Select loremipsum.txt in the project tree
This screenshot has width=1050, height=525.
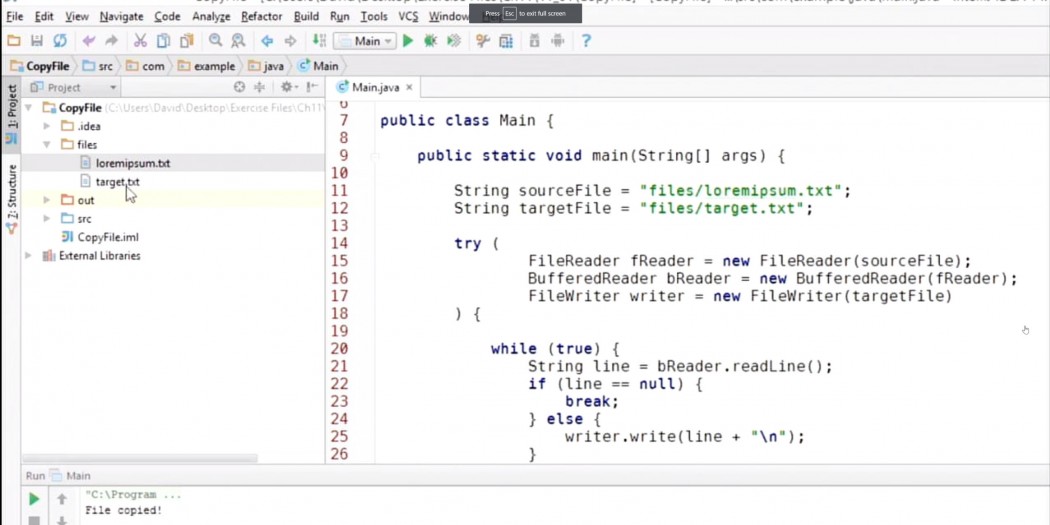point(132,163)
